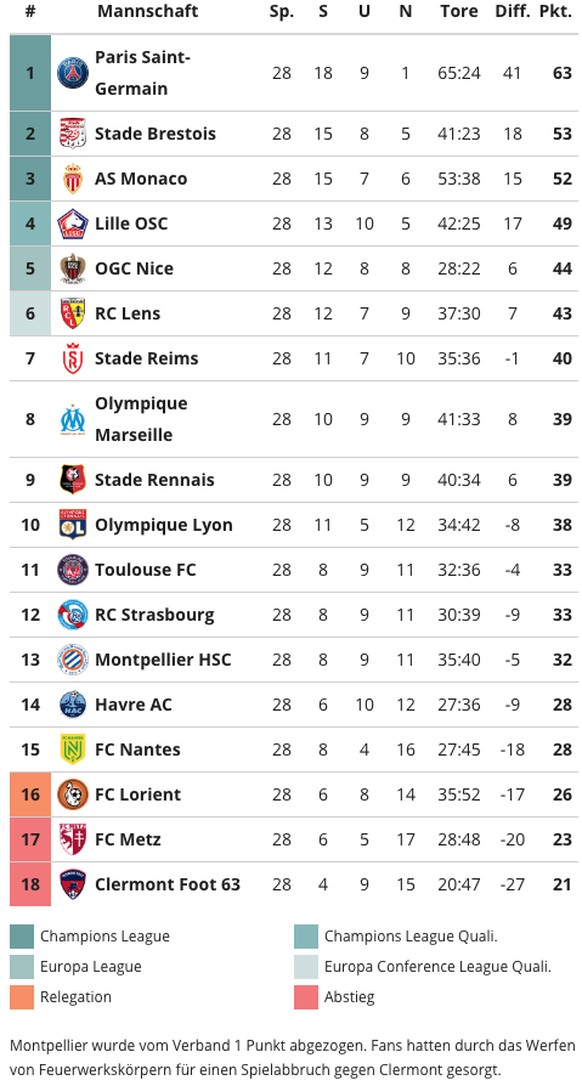Click the Lille OSC club logo
Viewport: 582px width, 1086px height.
pos(73,224)
